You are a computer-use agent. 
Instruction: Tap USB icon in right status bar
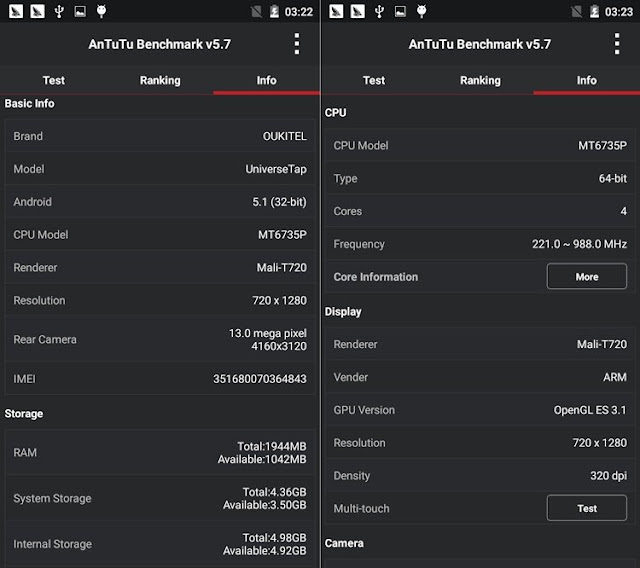point(379,11)
